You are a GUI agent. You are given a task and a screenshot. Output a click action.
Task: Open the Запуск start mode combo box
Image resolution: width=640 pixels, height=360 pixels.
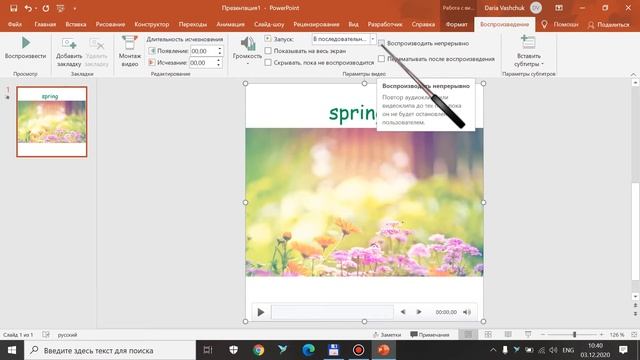(343, 39)
